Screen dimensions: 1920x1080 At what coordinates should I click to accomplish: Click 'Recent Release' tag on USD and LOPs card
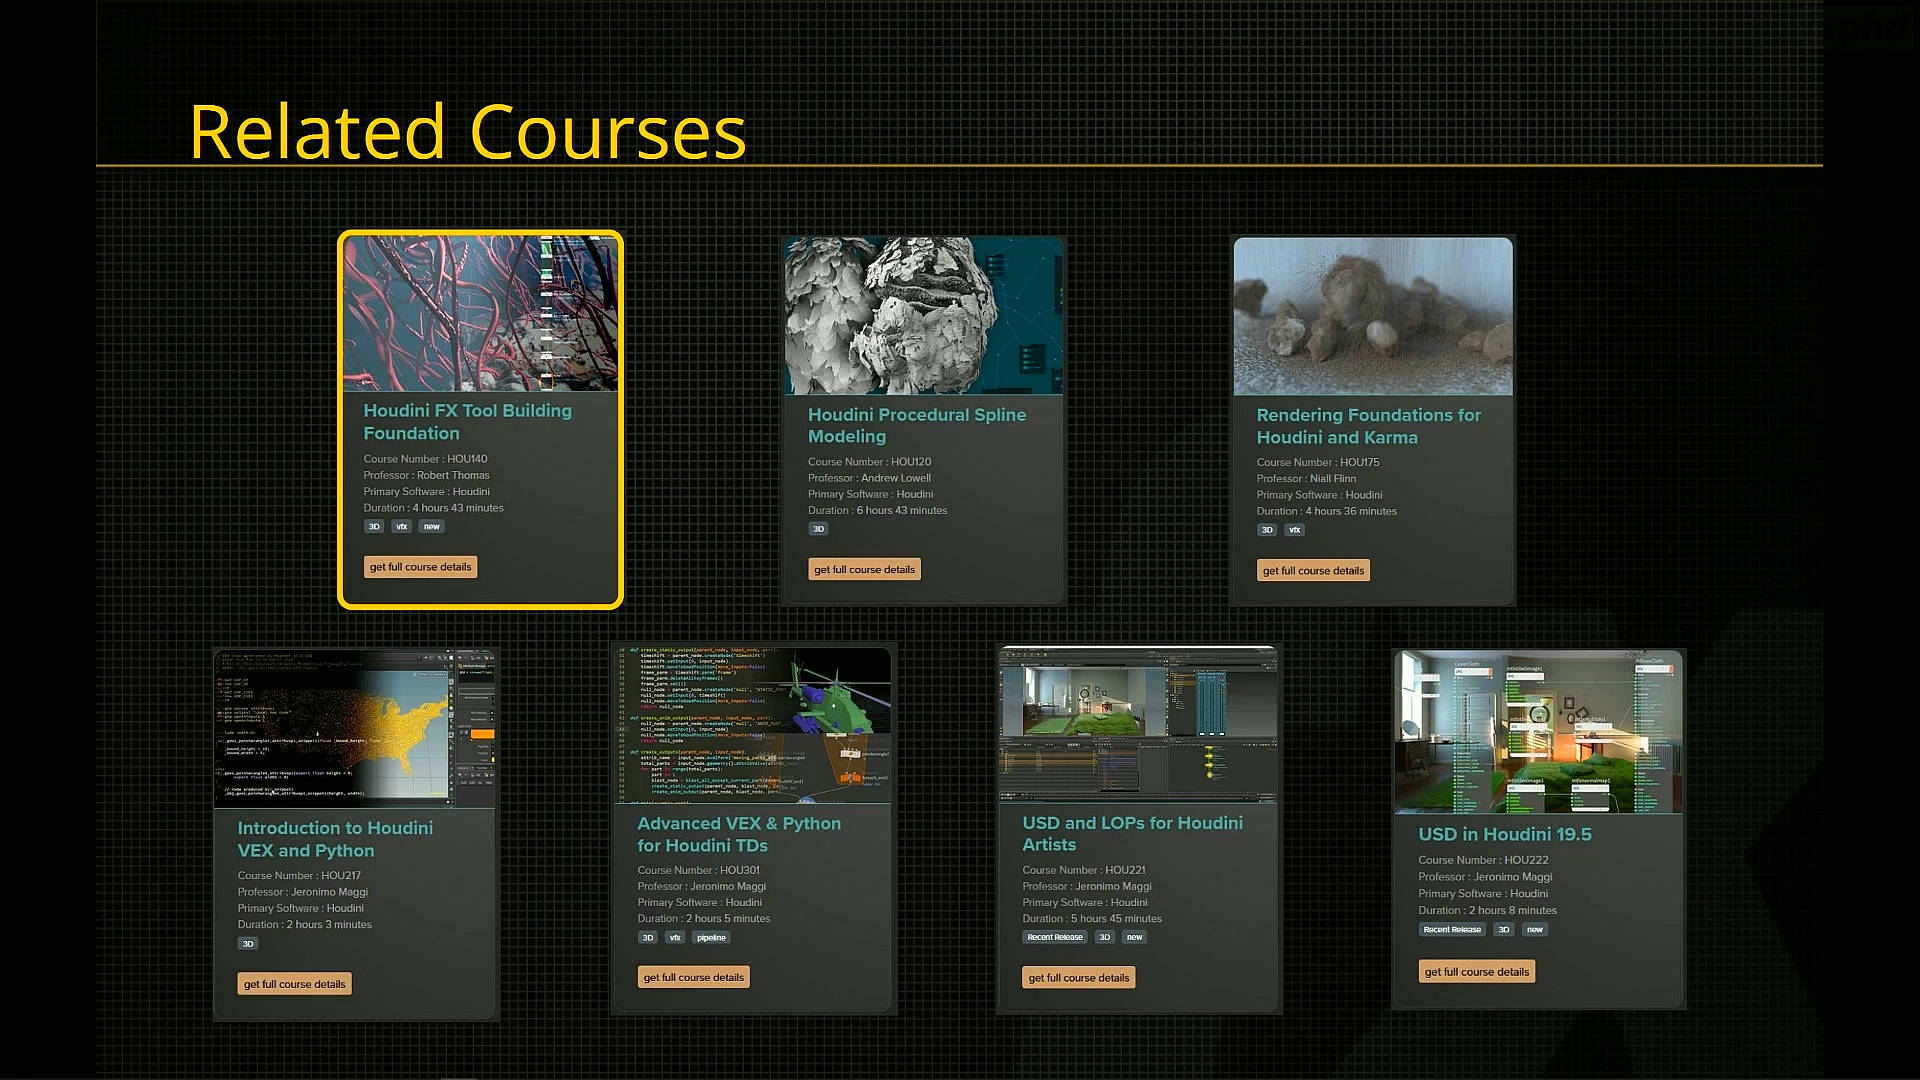1054,938
